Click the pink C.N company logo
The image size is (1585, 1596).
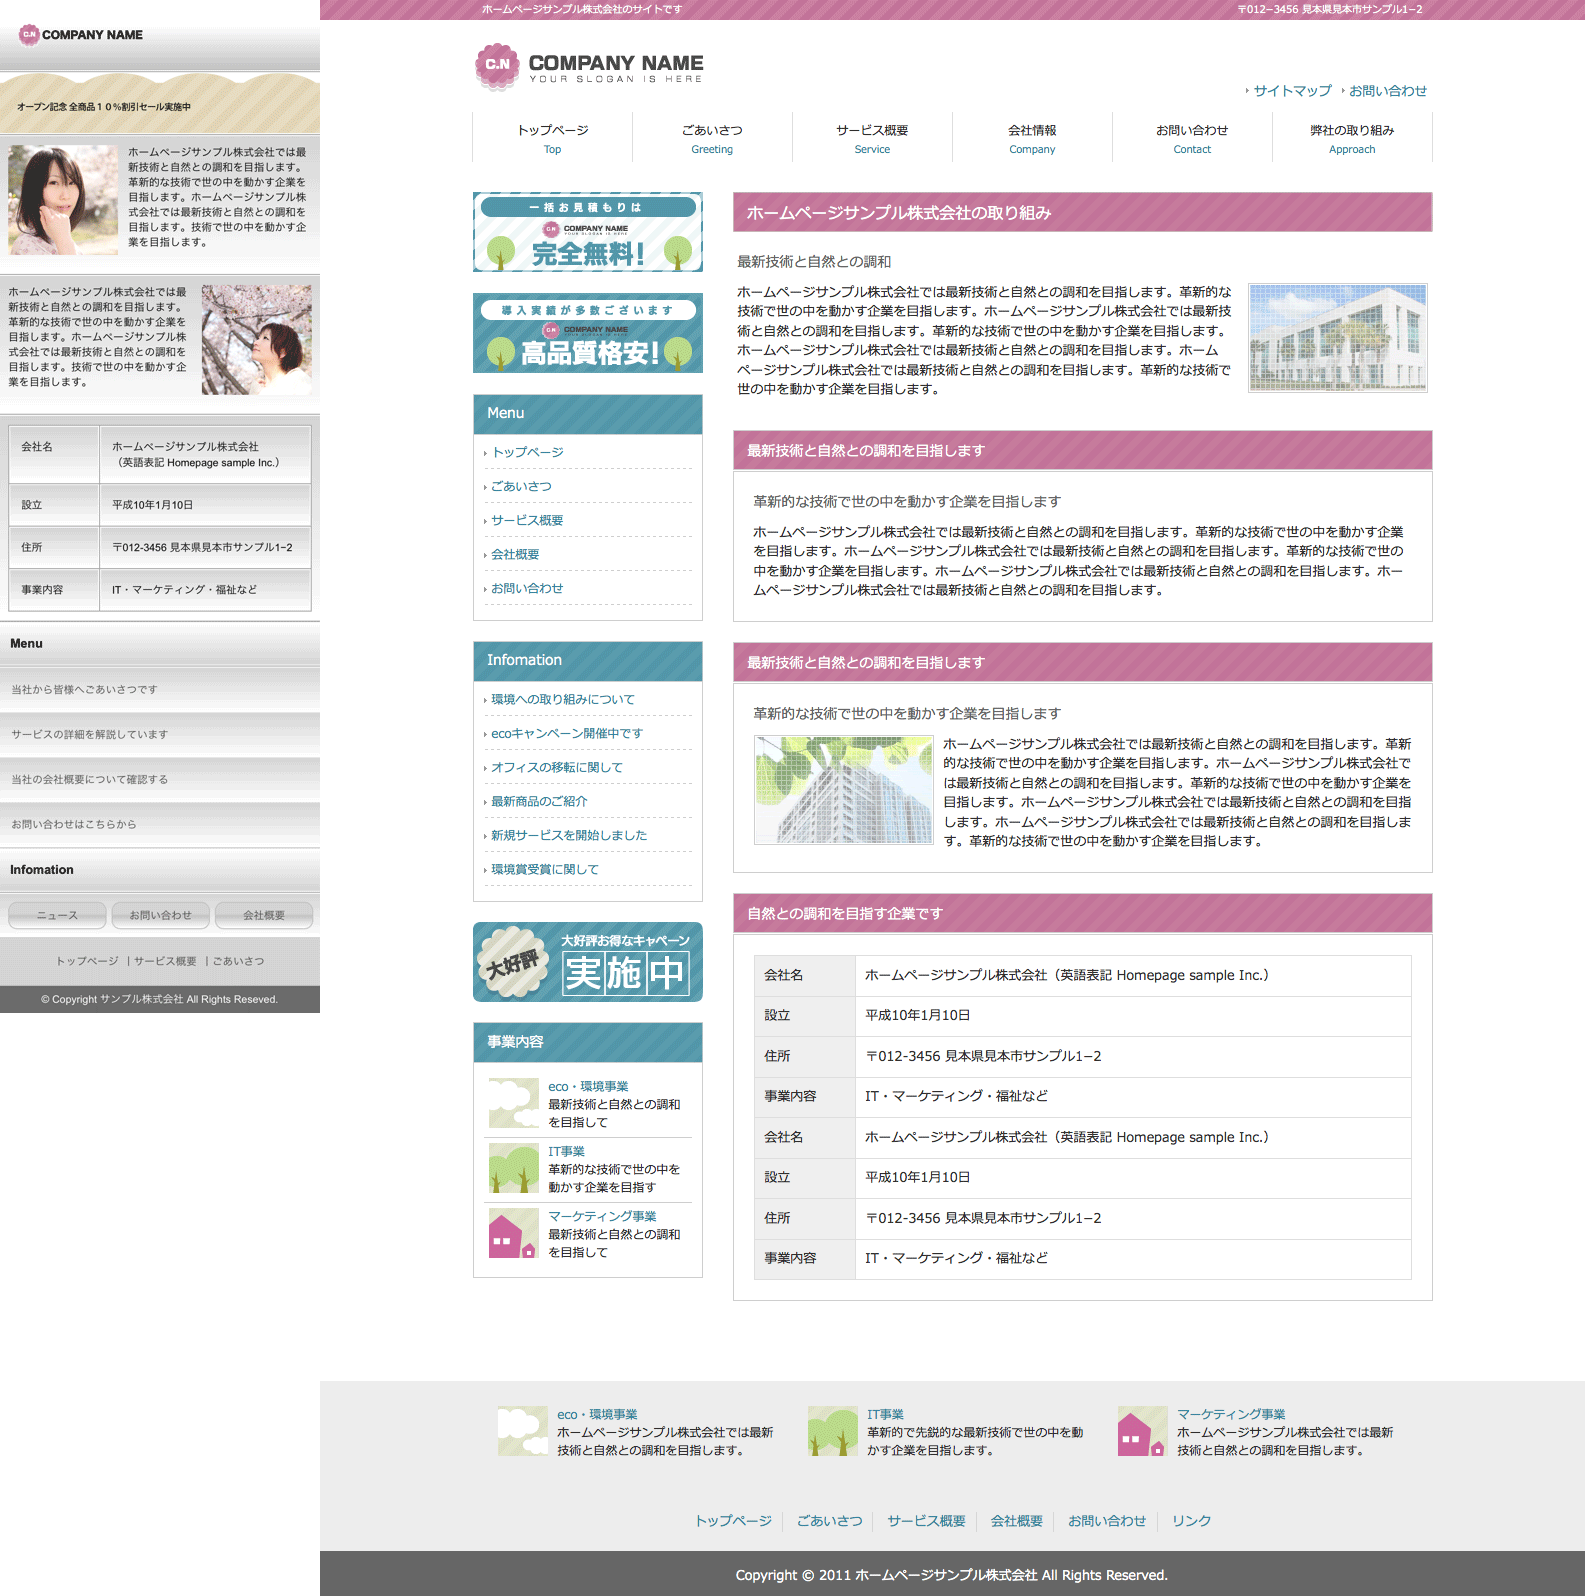497,65
